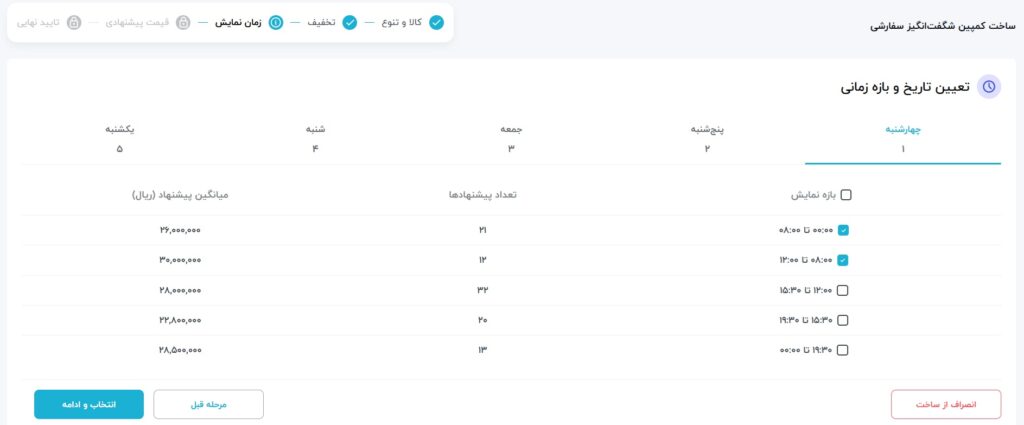This screenshot has height=425, width=1024.
Task: Click the checkmark icon of تخفیف step
Action: (x=350, y=23)
